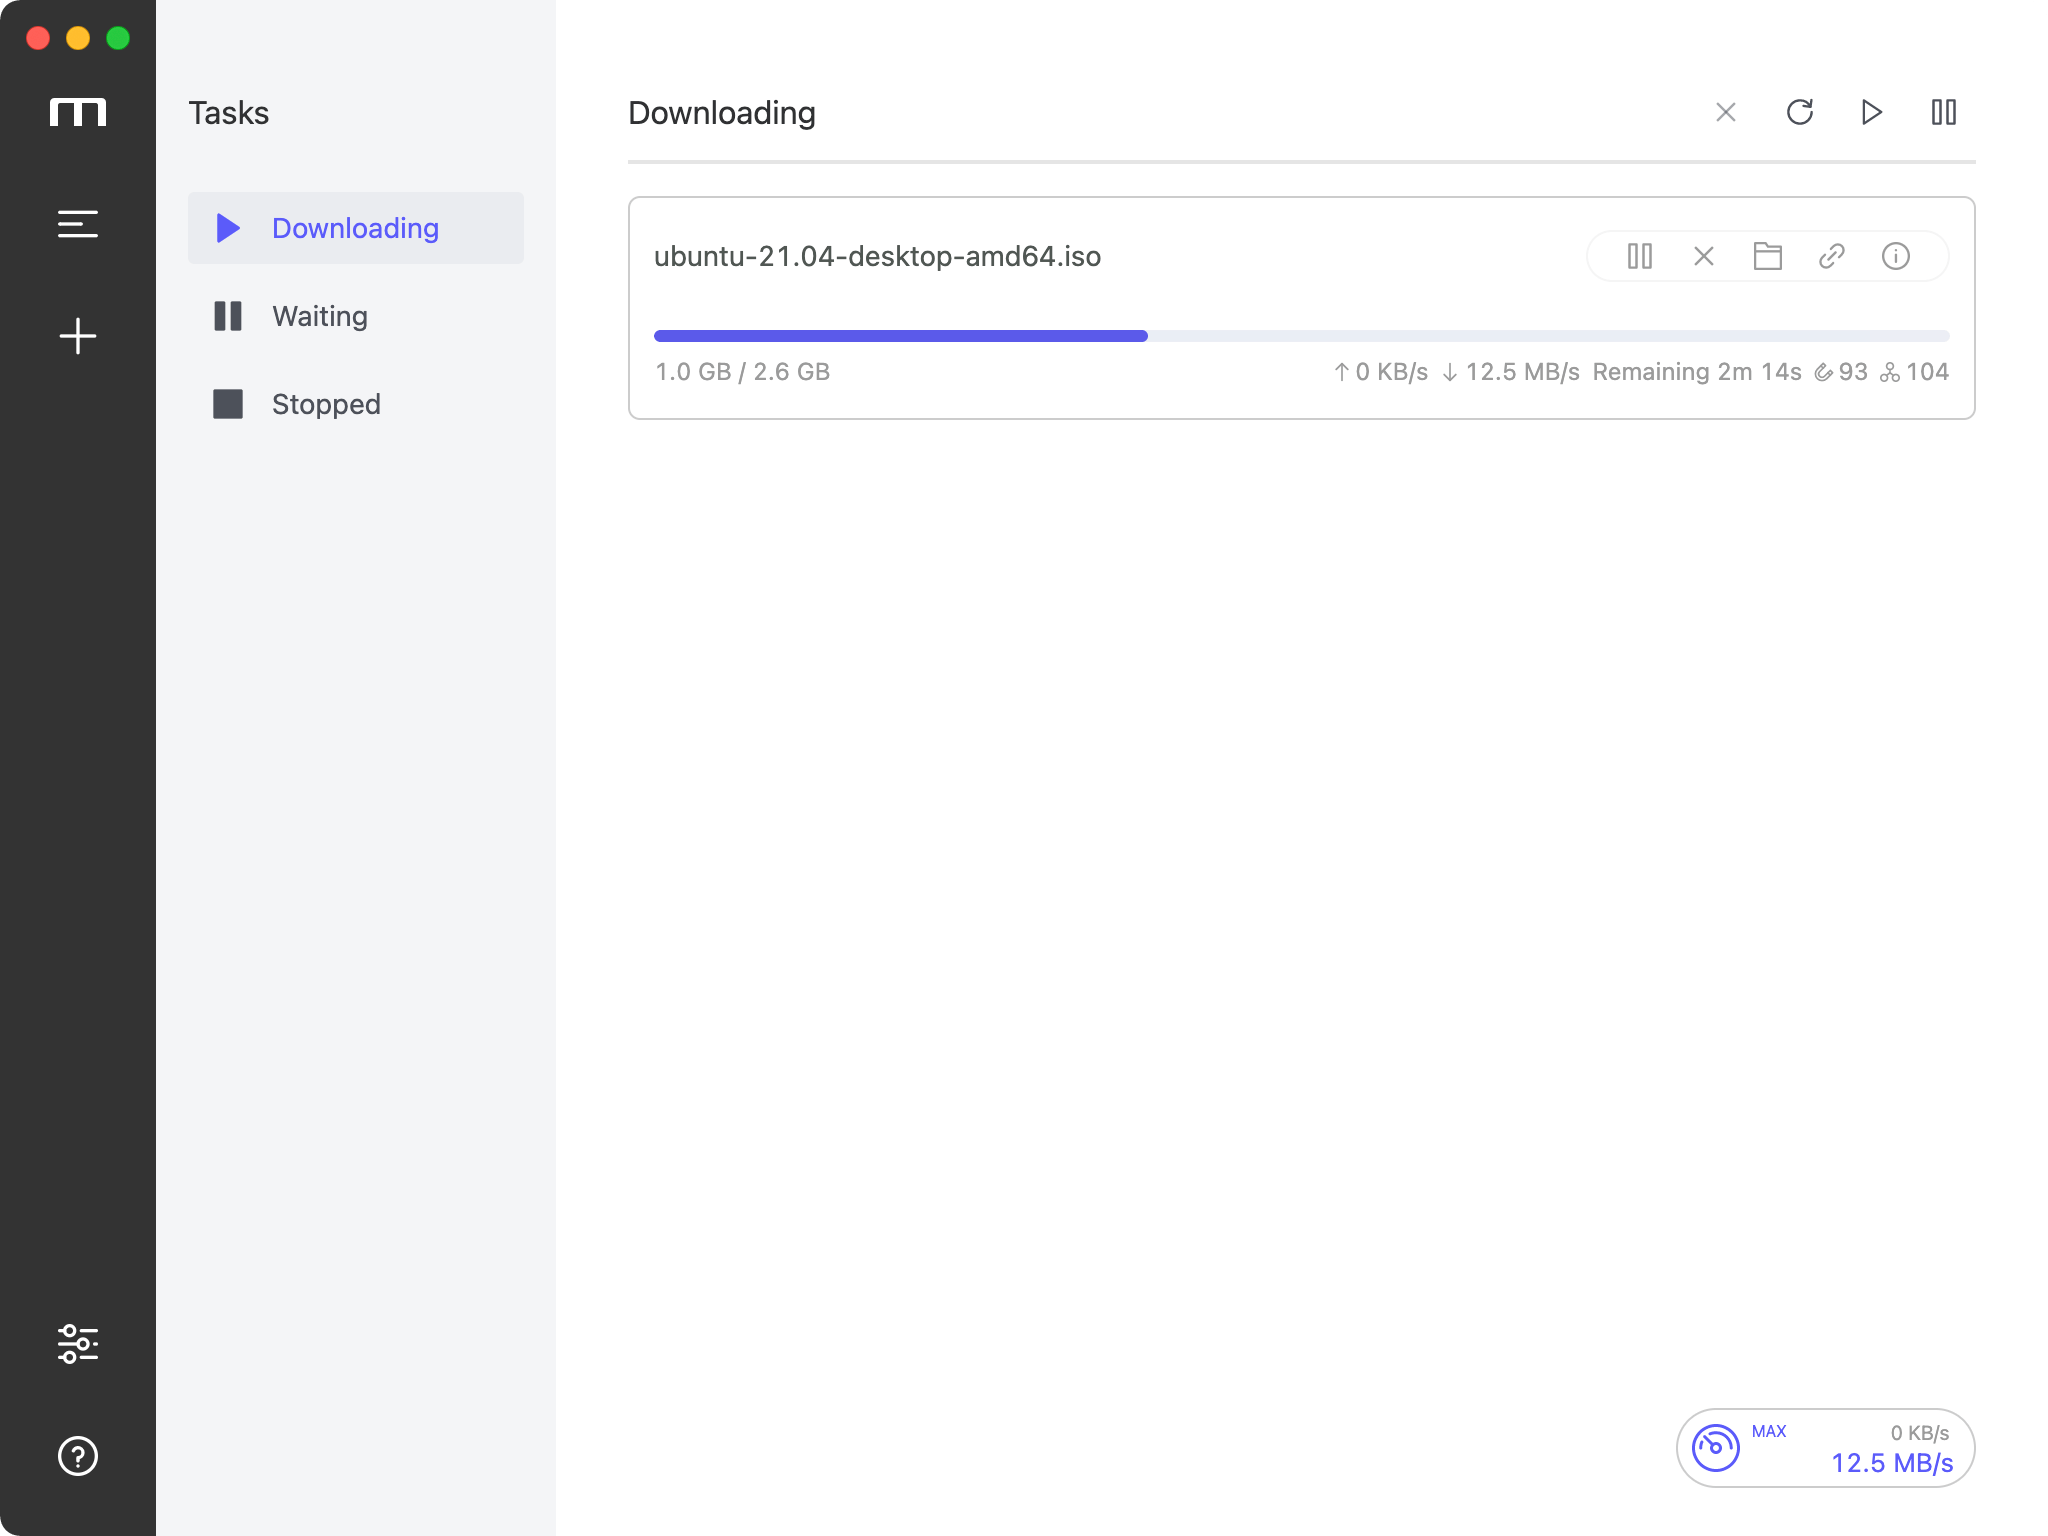Show task info for the ubuntu ISO download
This screenshot has height=1536, width=2048.
tap(1896, 257)
